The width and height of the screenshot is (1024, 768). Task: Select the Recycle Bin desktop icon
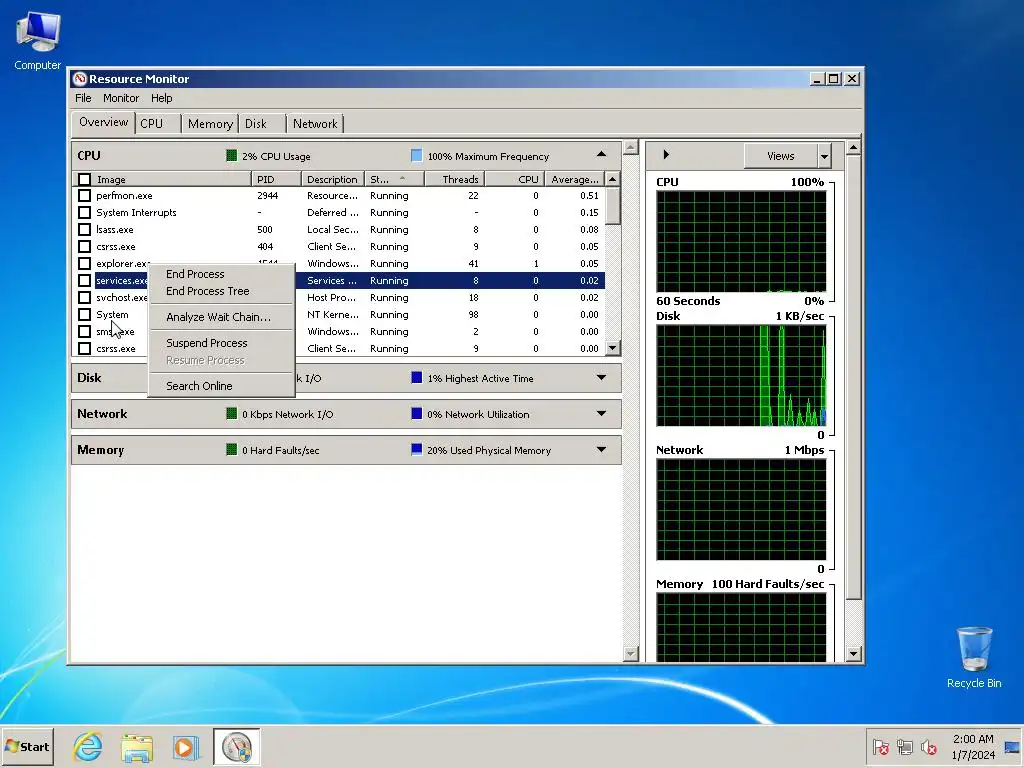[x=974, y=658]
